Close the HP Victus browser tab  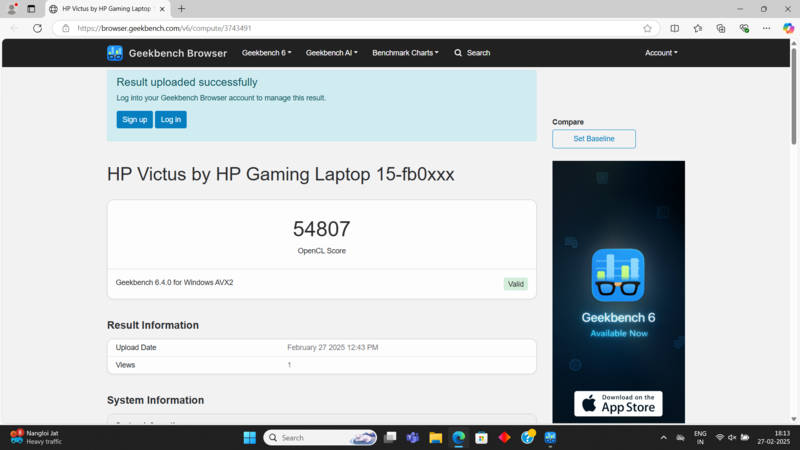pos(162,9)
